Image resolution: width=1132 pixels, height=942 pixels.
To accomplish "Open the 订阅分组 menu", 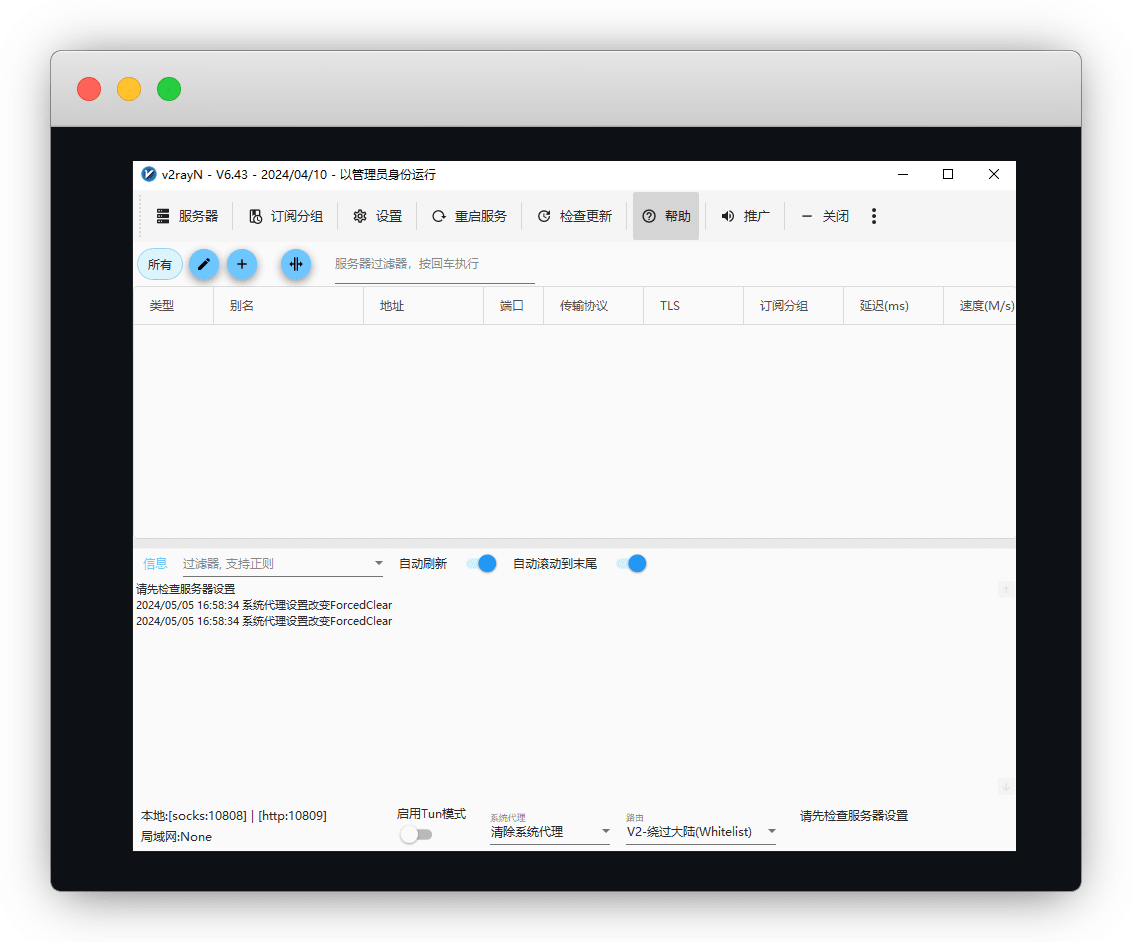I will [x=286, y=216].
